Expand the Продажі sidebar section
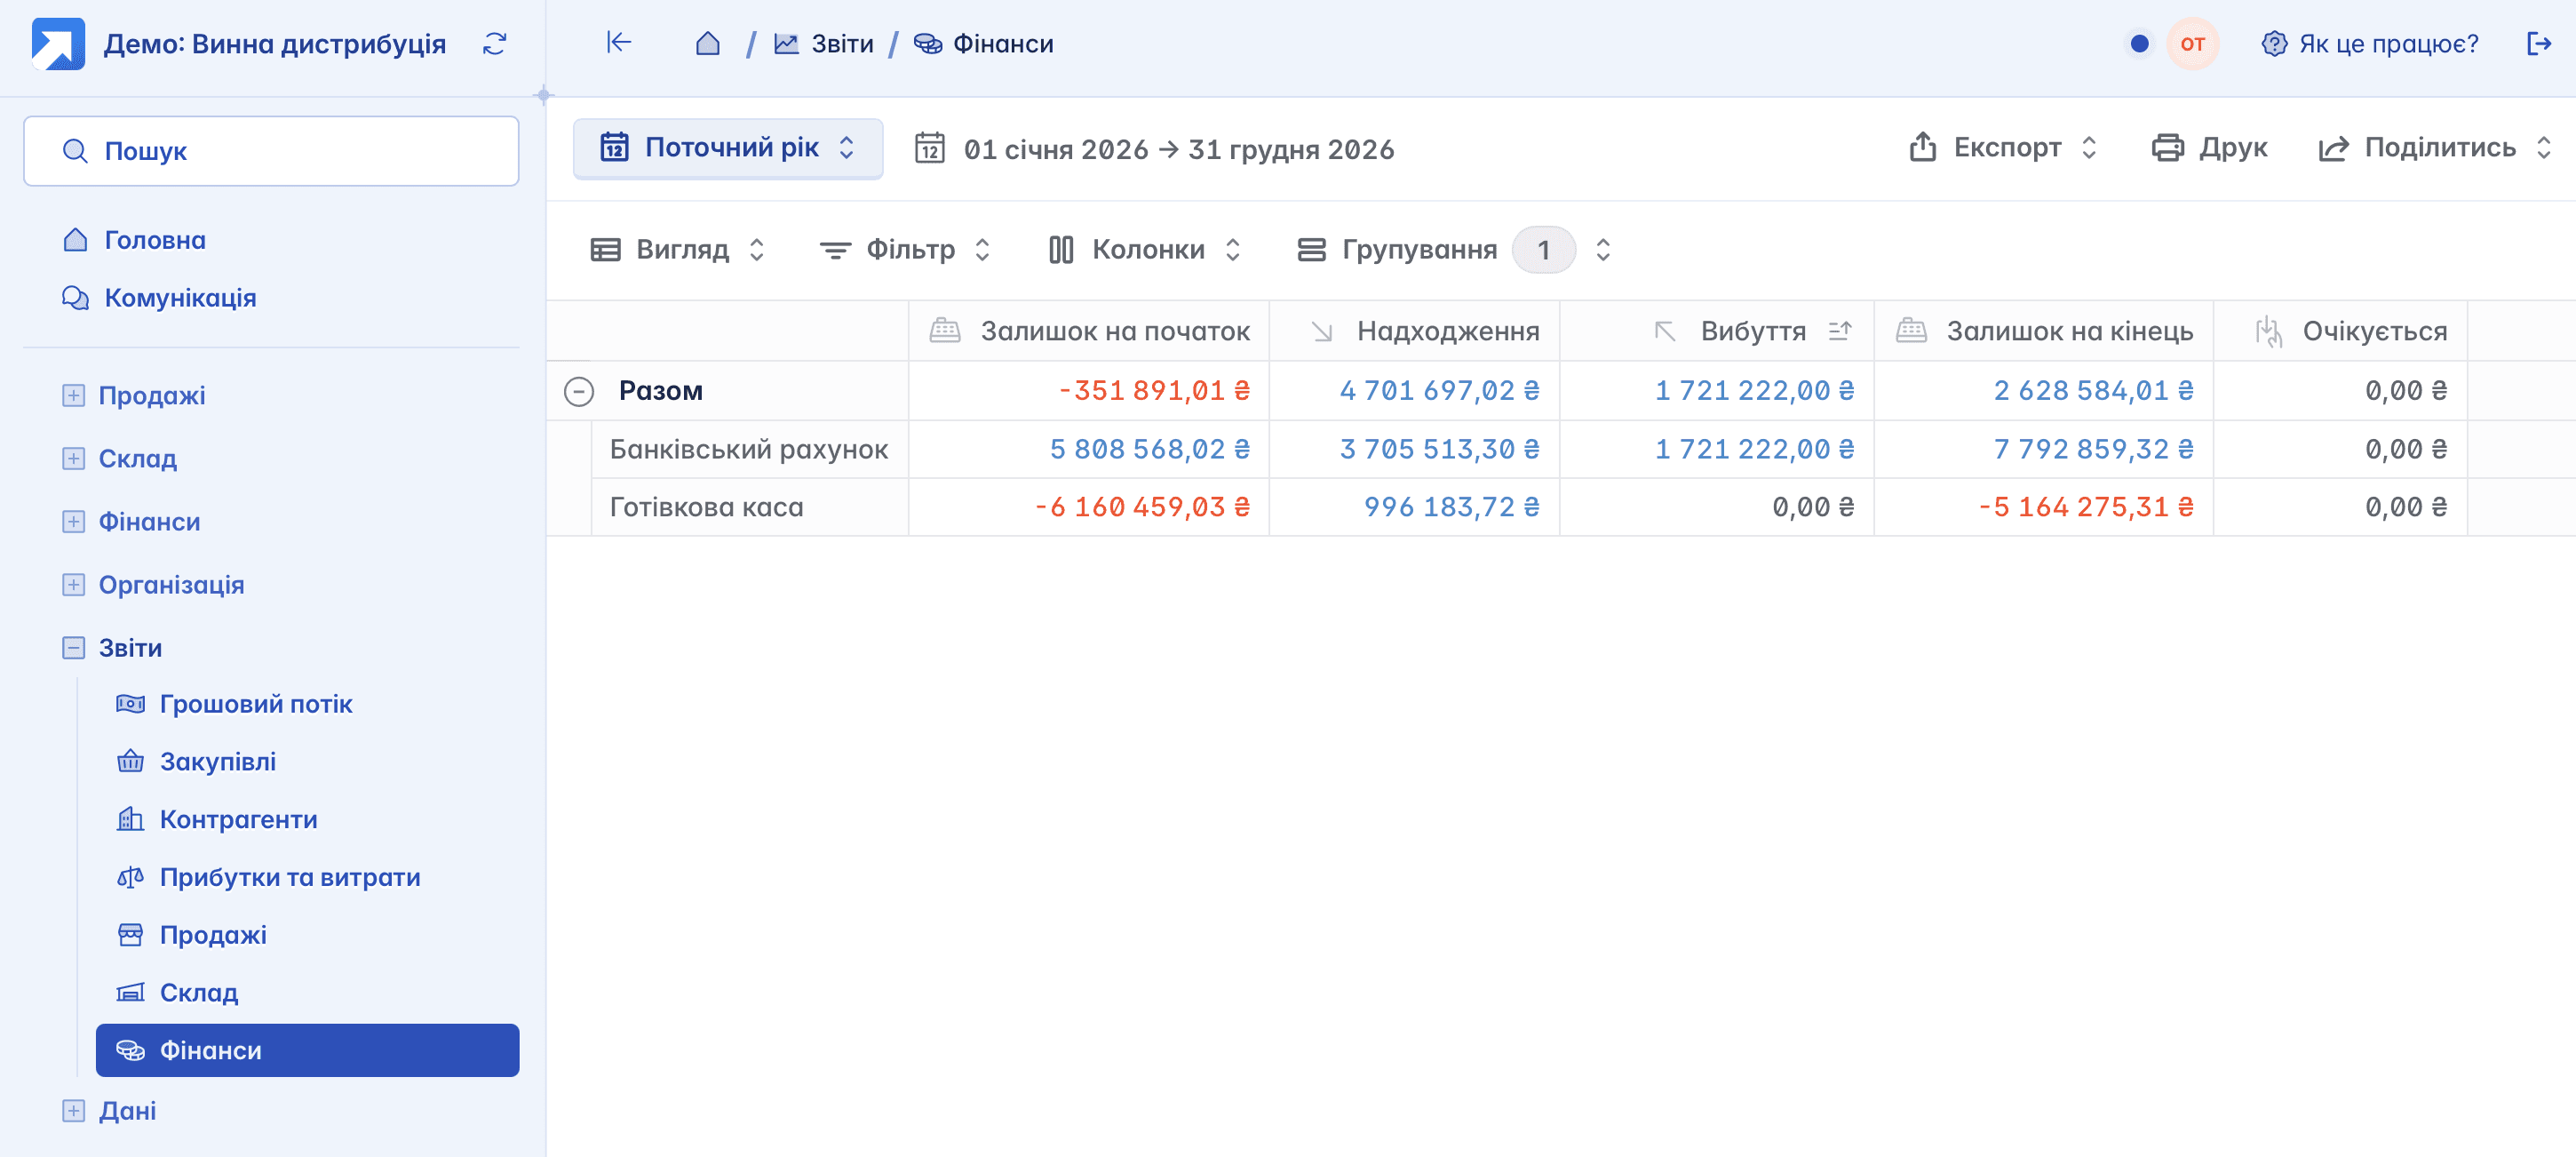The image size is (2576, 1157). click(x=74, y=396)
